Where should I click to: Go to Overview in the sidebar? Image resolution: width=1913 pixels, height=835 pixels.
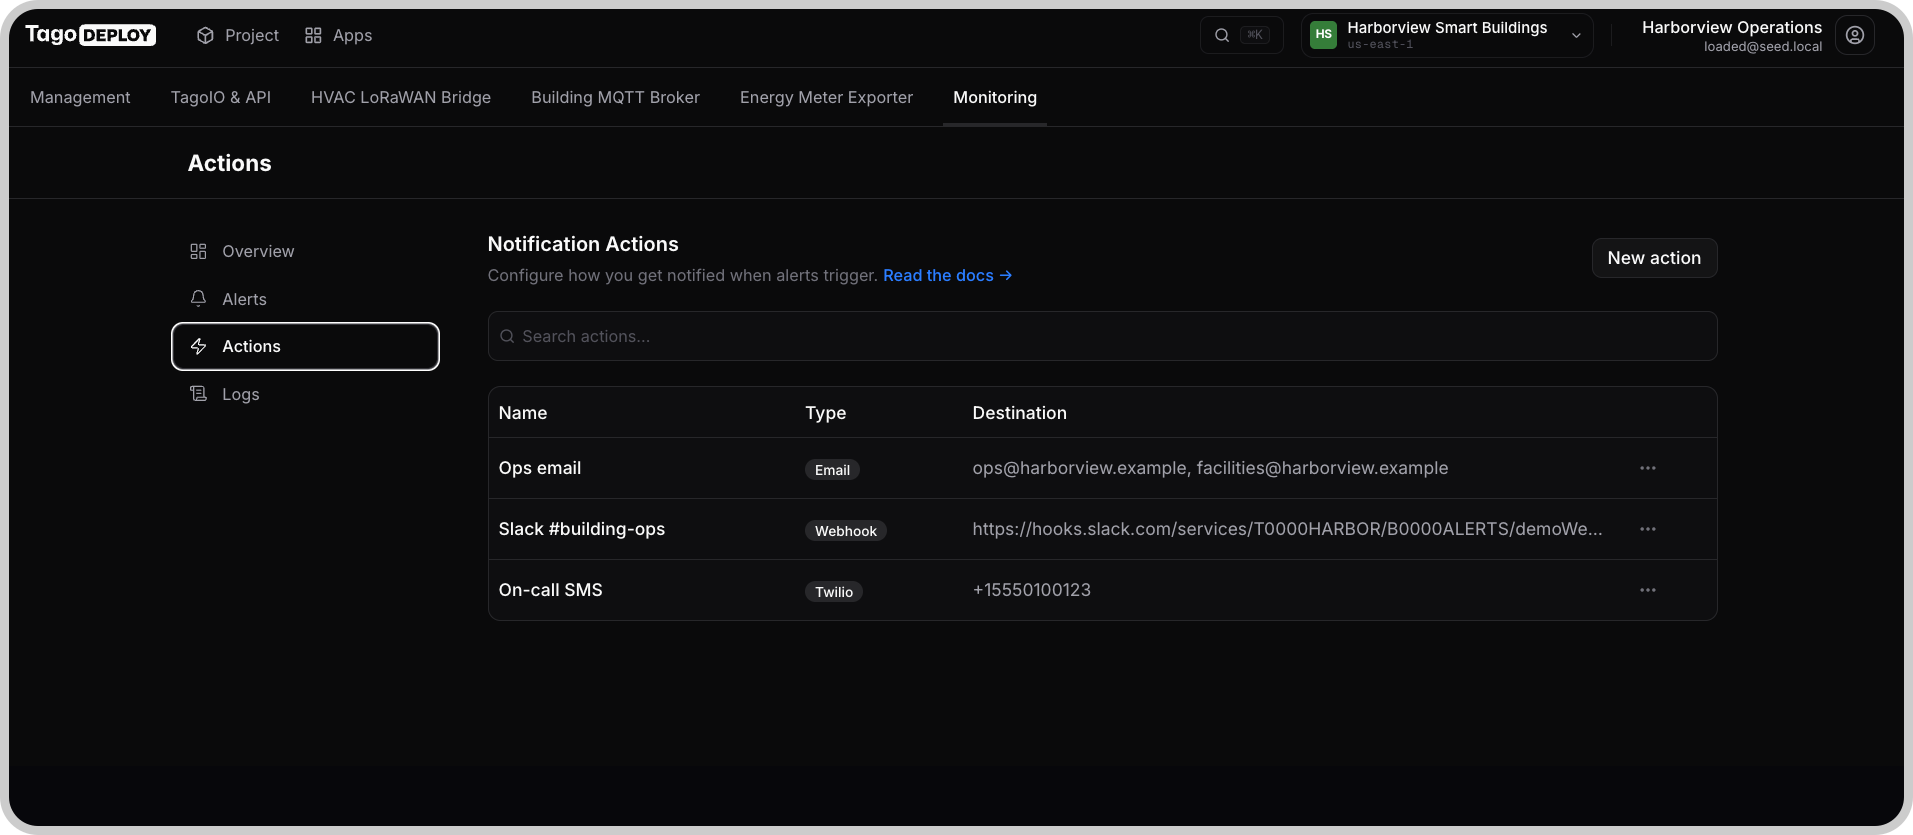(305, 251)
